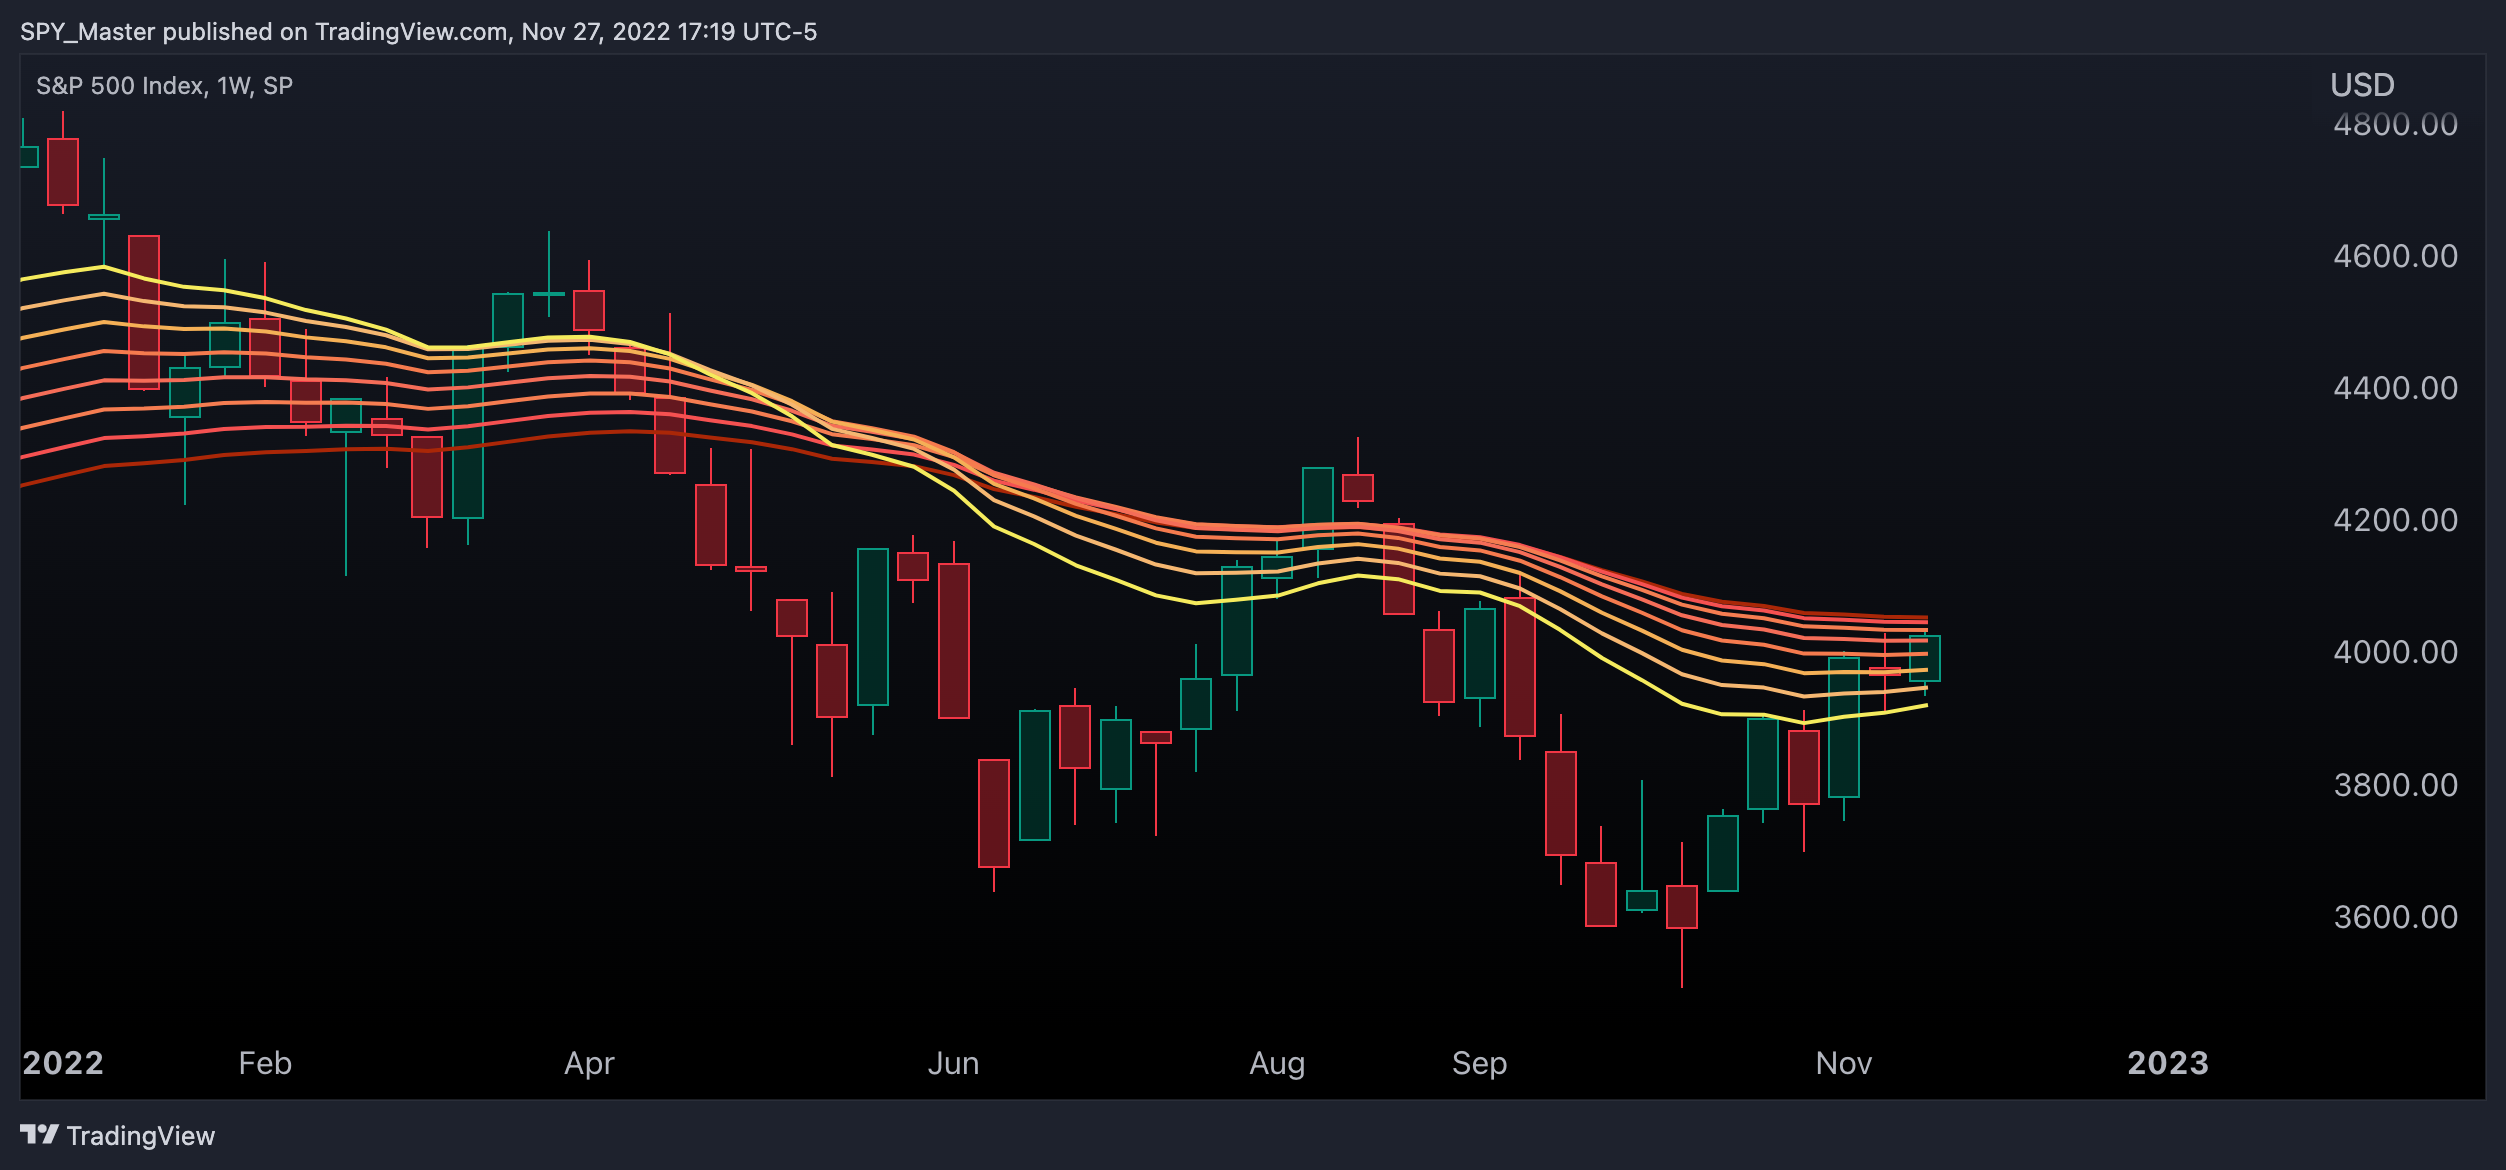
Task: Click the 3800.00 price axis label
Action: [2395, 785]
